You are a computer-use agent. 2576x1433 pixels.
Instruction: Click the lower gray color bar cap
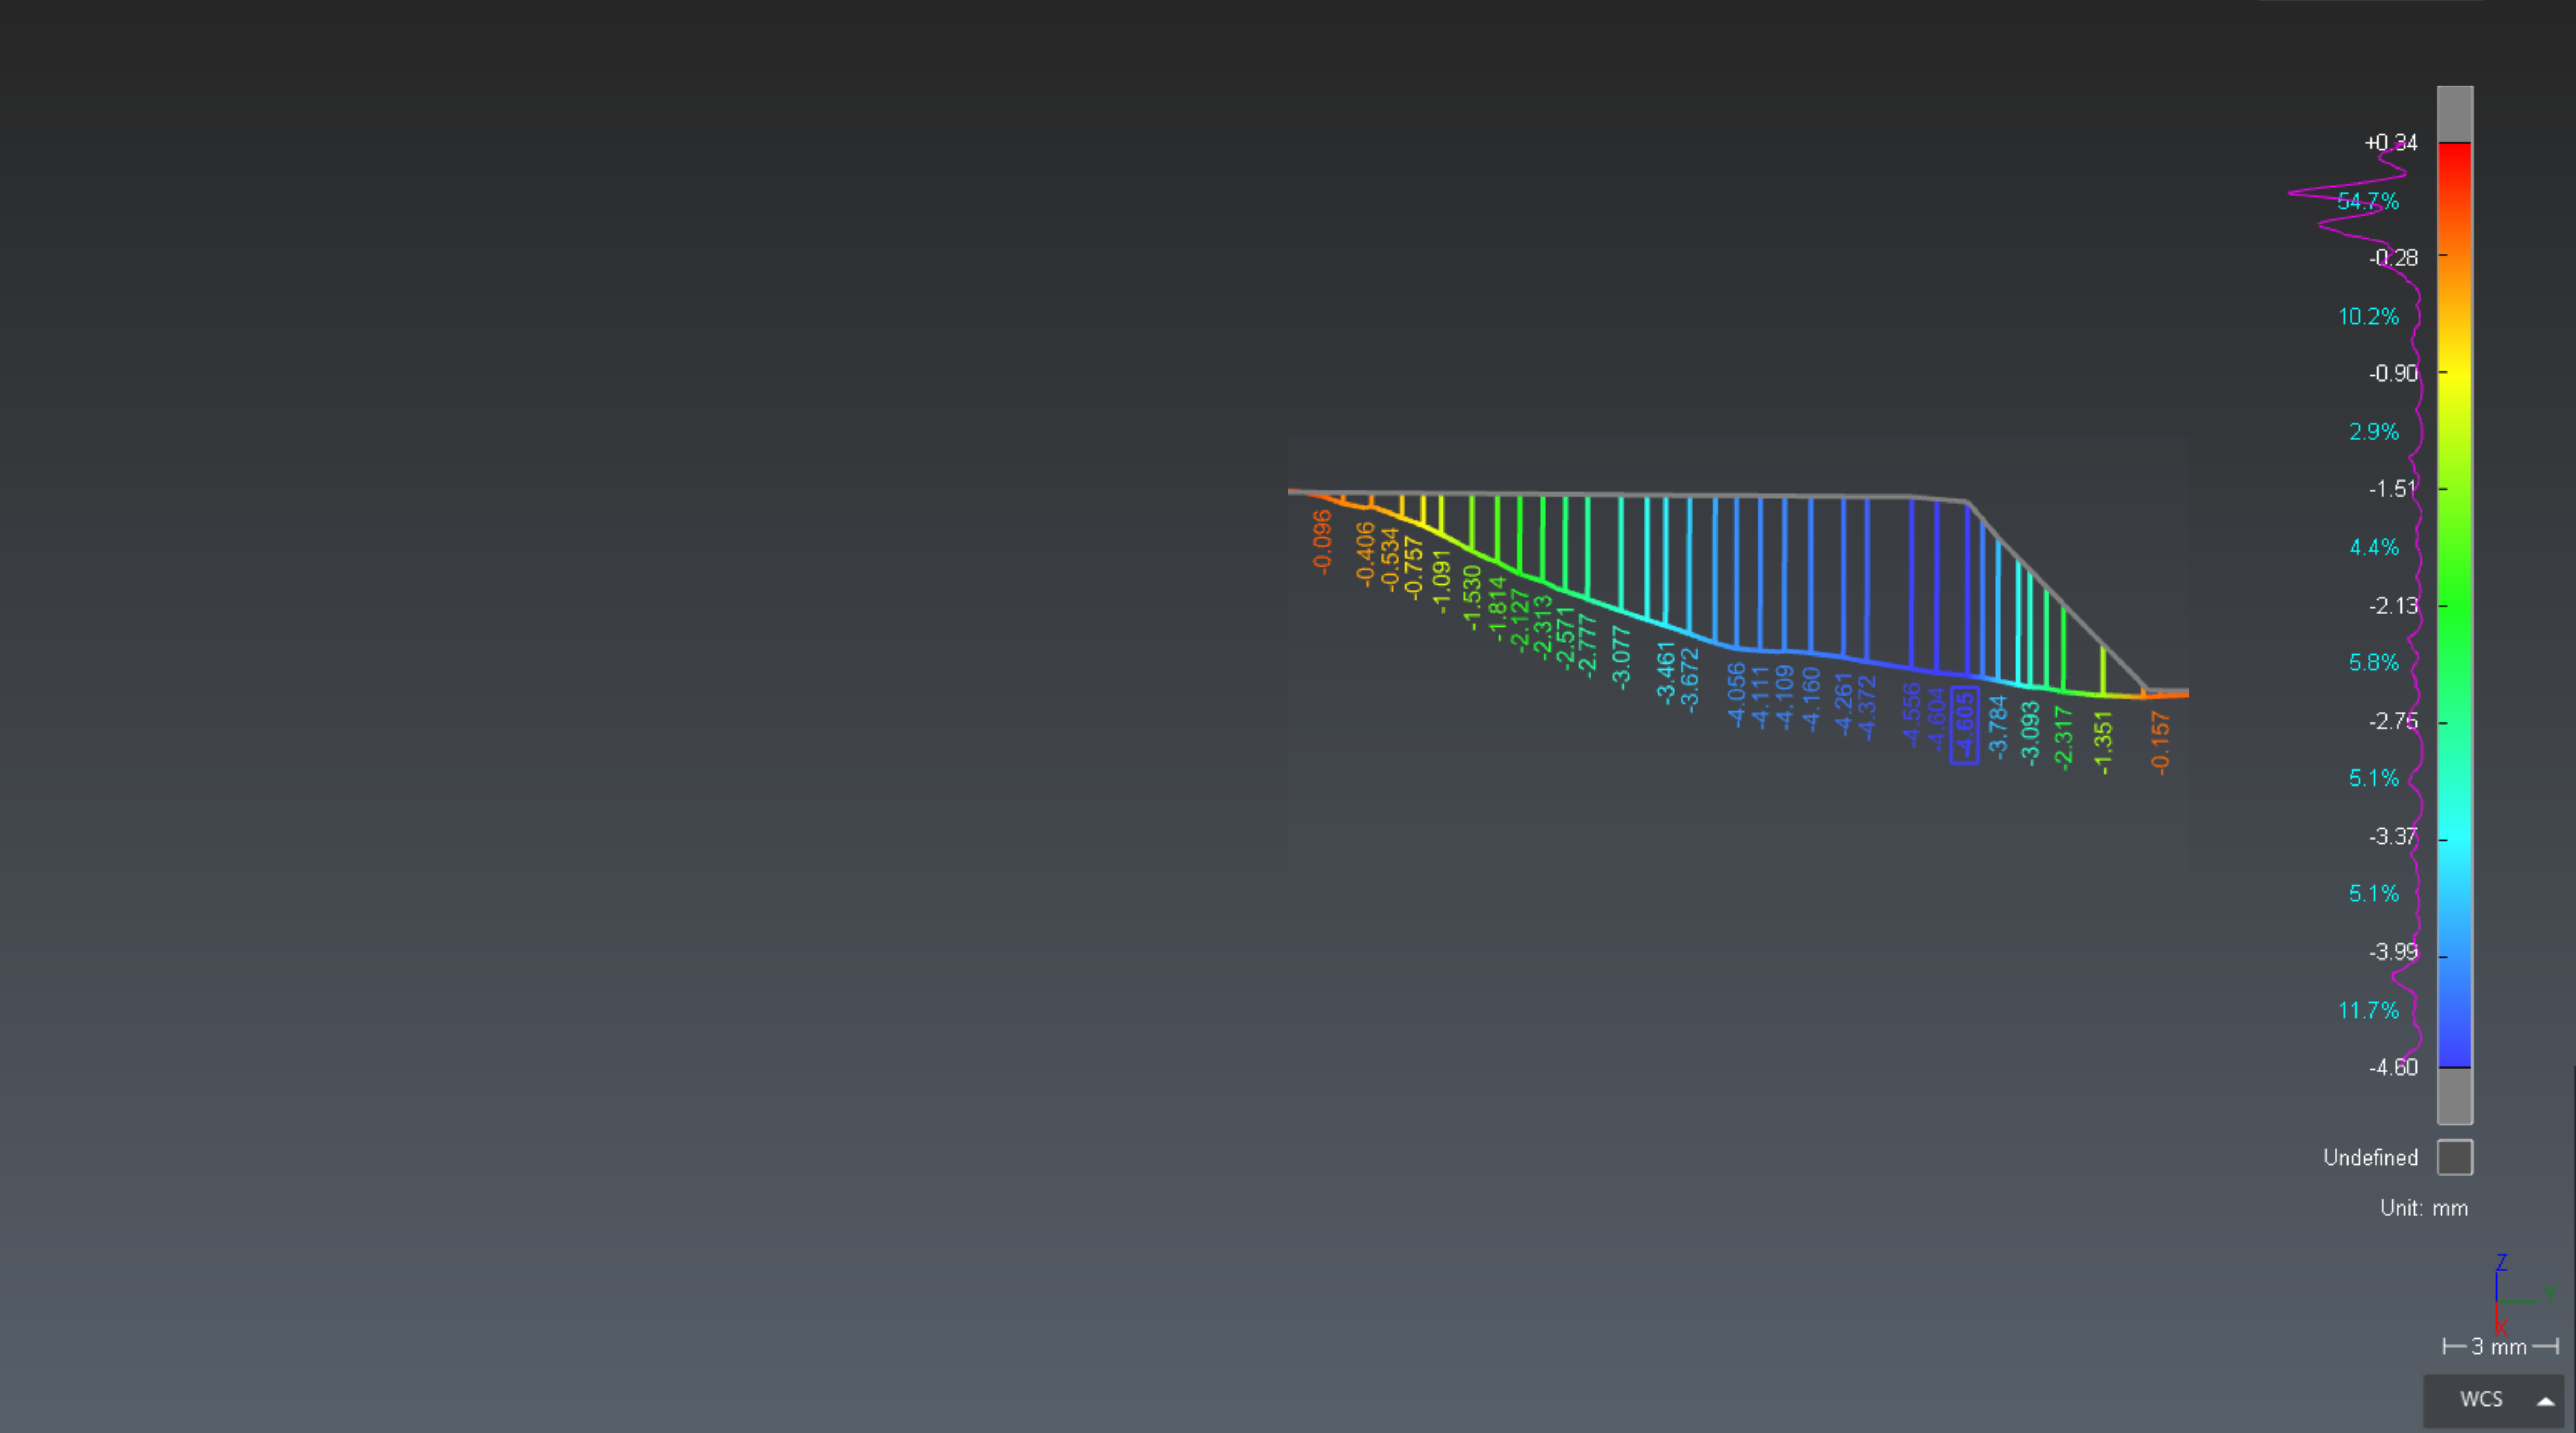tap(2454, 1095)
